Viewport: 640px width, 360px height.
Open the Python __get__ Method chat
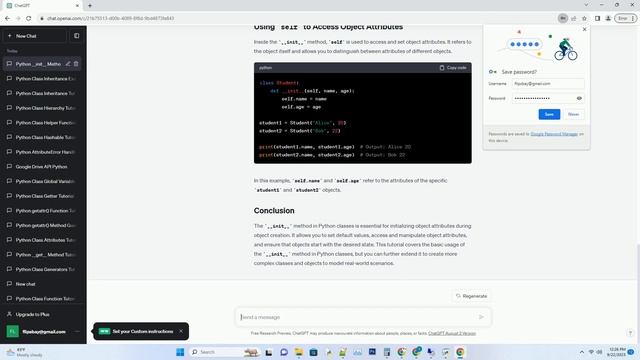pos(42,255)
